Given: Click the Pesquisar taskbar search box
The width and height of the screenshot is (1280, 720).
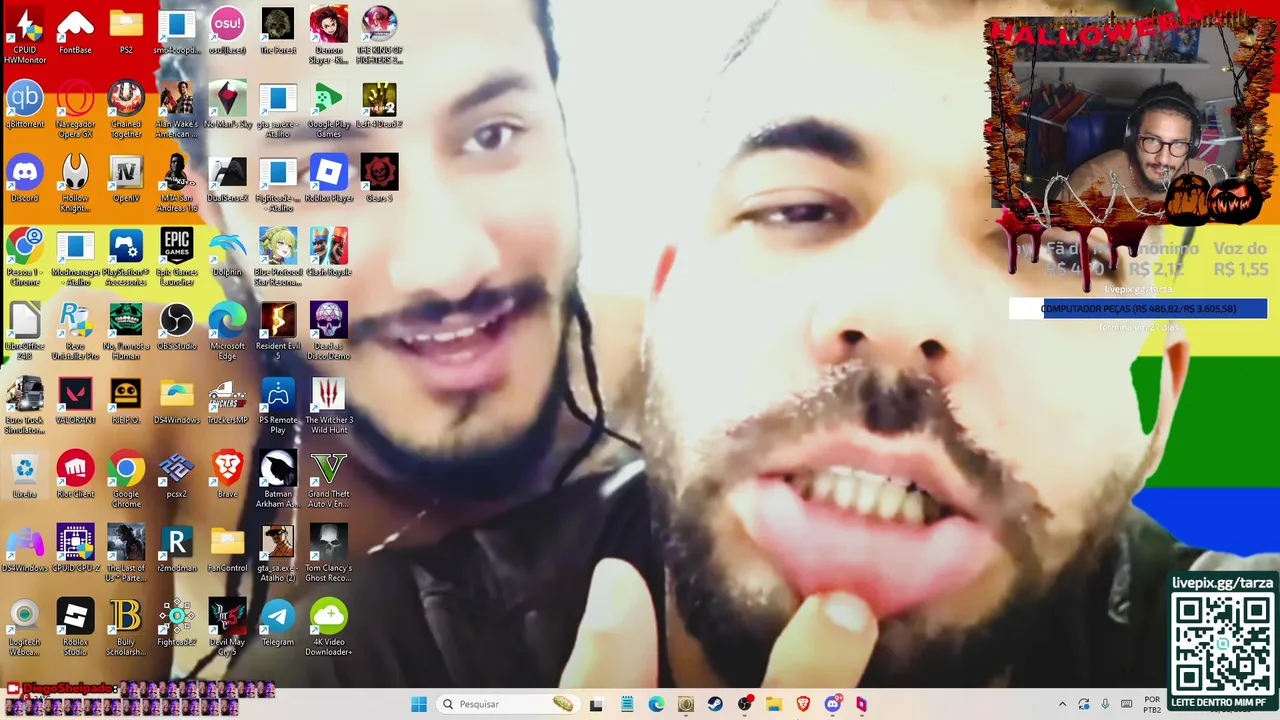Looking at the screenshot, I should coord(510,704).
